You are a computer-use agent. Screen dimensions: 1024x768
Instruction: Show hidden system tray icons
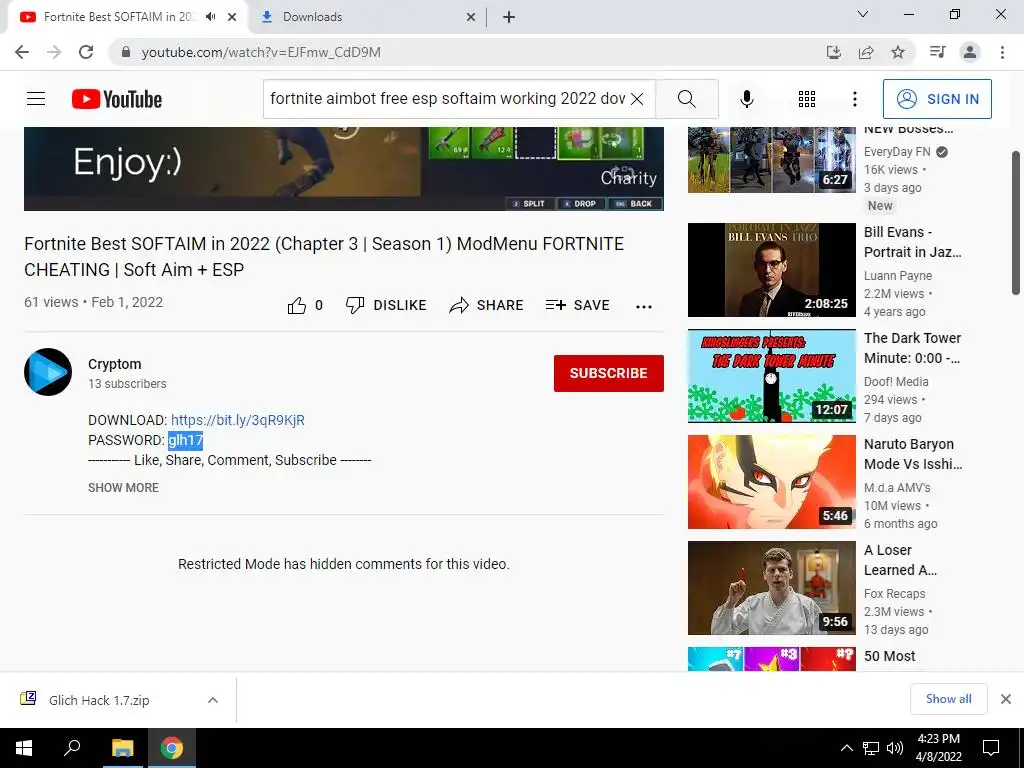[846, 748]
